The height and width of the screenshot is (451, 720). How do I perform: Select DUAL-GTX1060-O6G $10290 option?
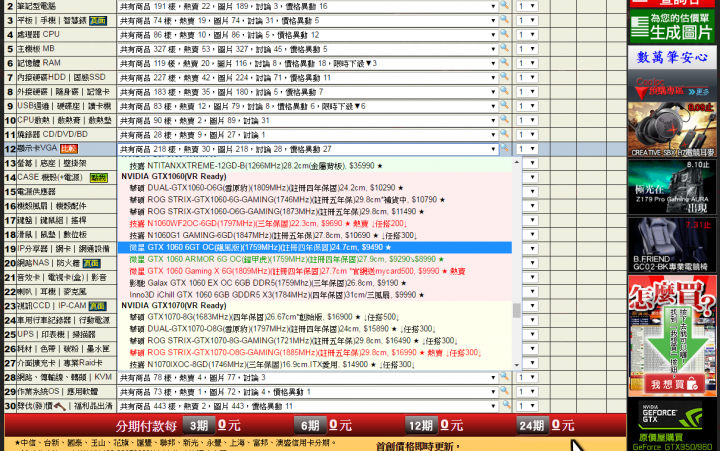(x=315, y=188)
